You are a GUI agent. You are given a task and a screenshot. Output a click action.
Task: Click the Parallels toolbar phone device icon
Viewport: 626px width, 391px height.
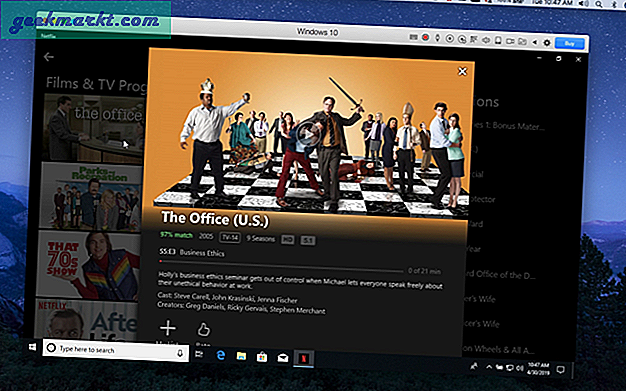(498, 40)
